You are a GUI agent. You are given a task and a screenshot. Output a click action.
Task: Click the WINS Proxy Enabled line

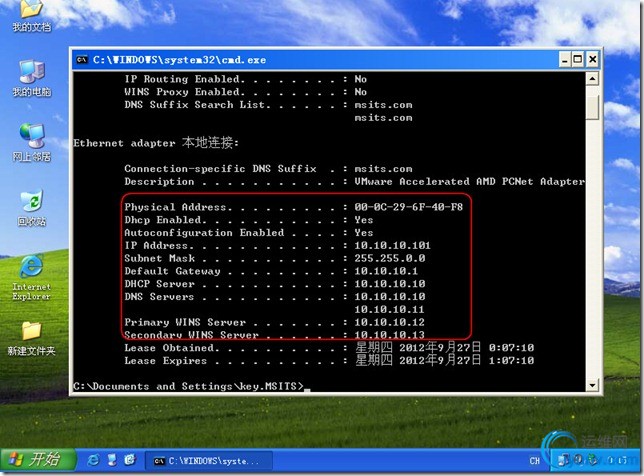click(x=246, y=92)
